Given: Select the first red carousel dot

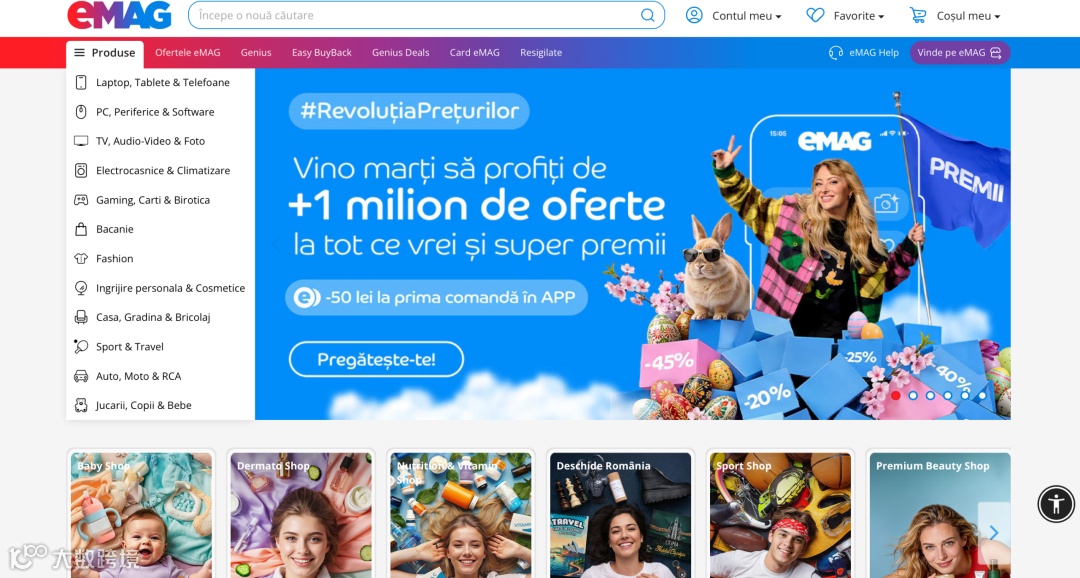Looking at the screenshot, I should point(895,395).
